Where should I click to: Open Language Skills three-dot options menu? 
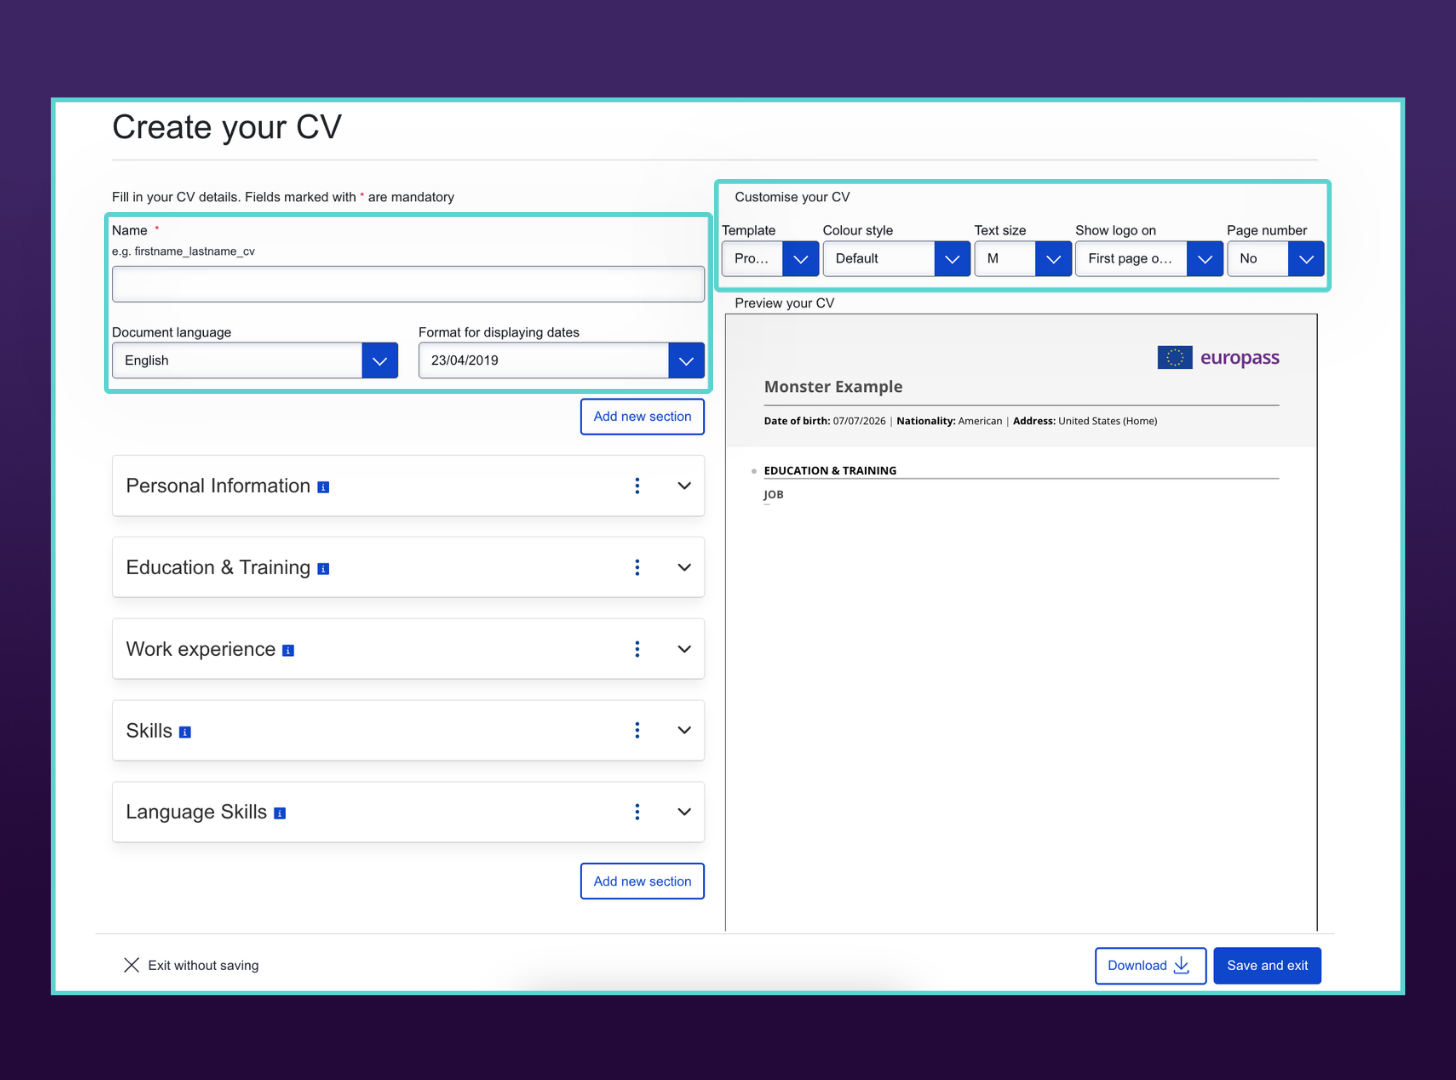[x=637, y=812]
